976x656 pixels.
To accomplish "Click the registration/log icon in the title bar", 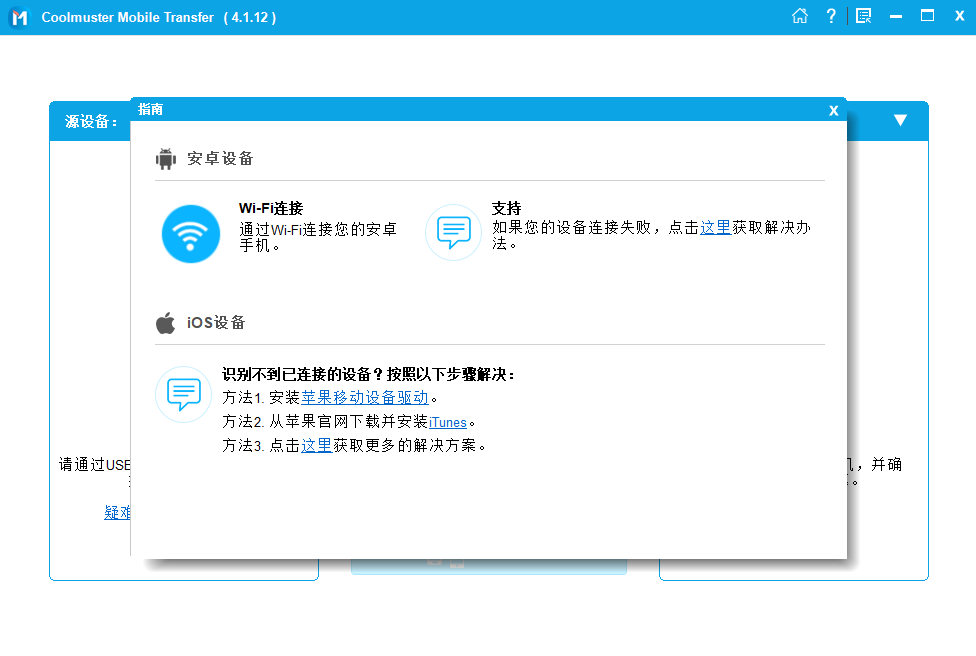I will 863,16.
